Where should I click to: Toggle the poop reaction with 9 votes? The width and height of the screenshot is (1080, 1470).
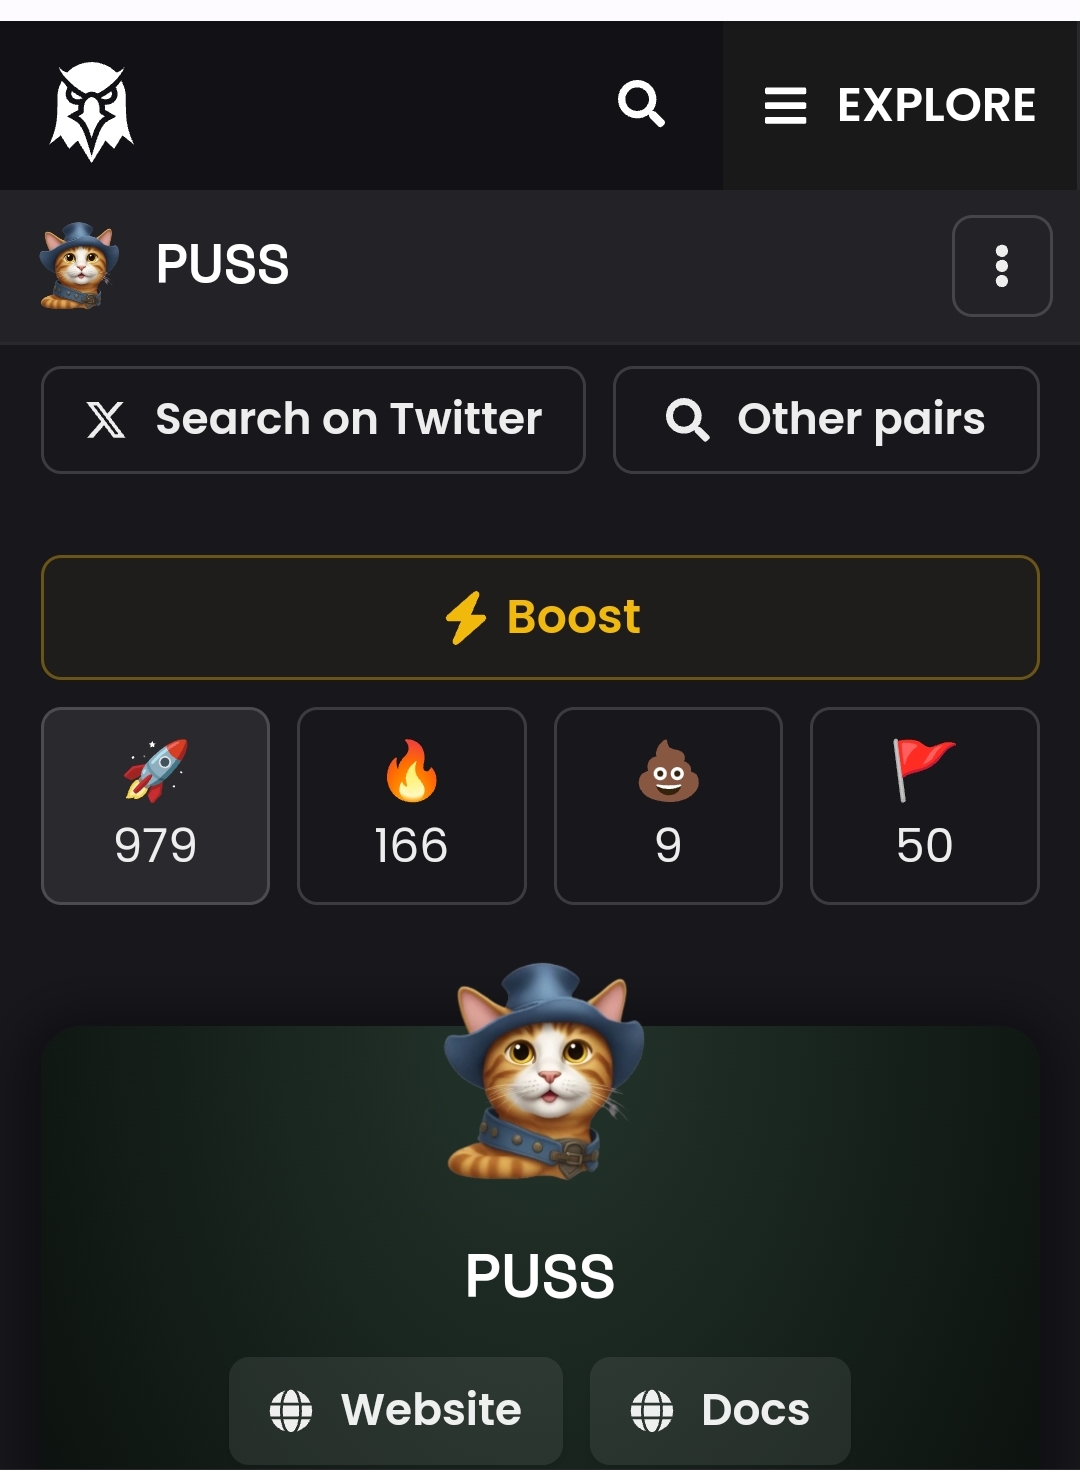668,806
